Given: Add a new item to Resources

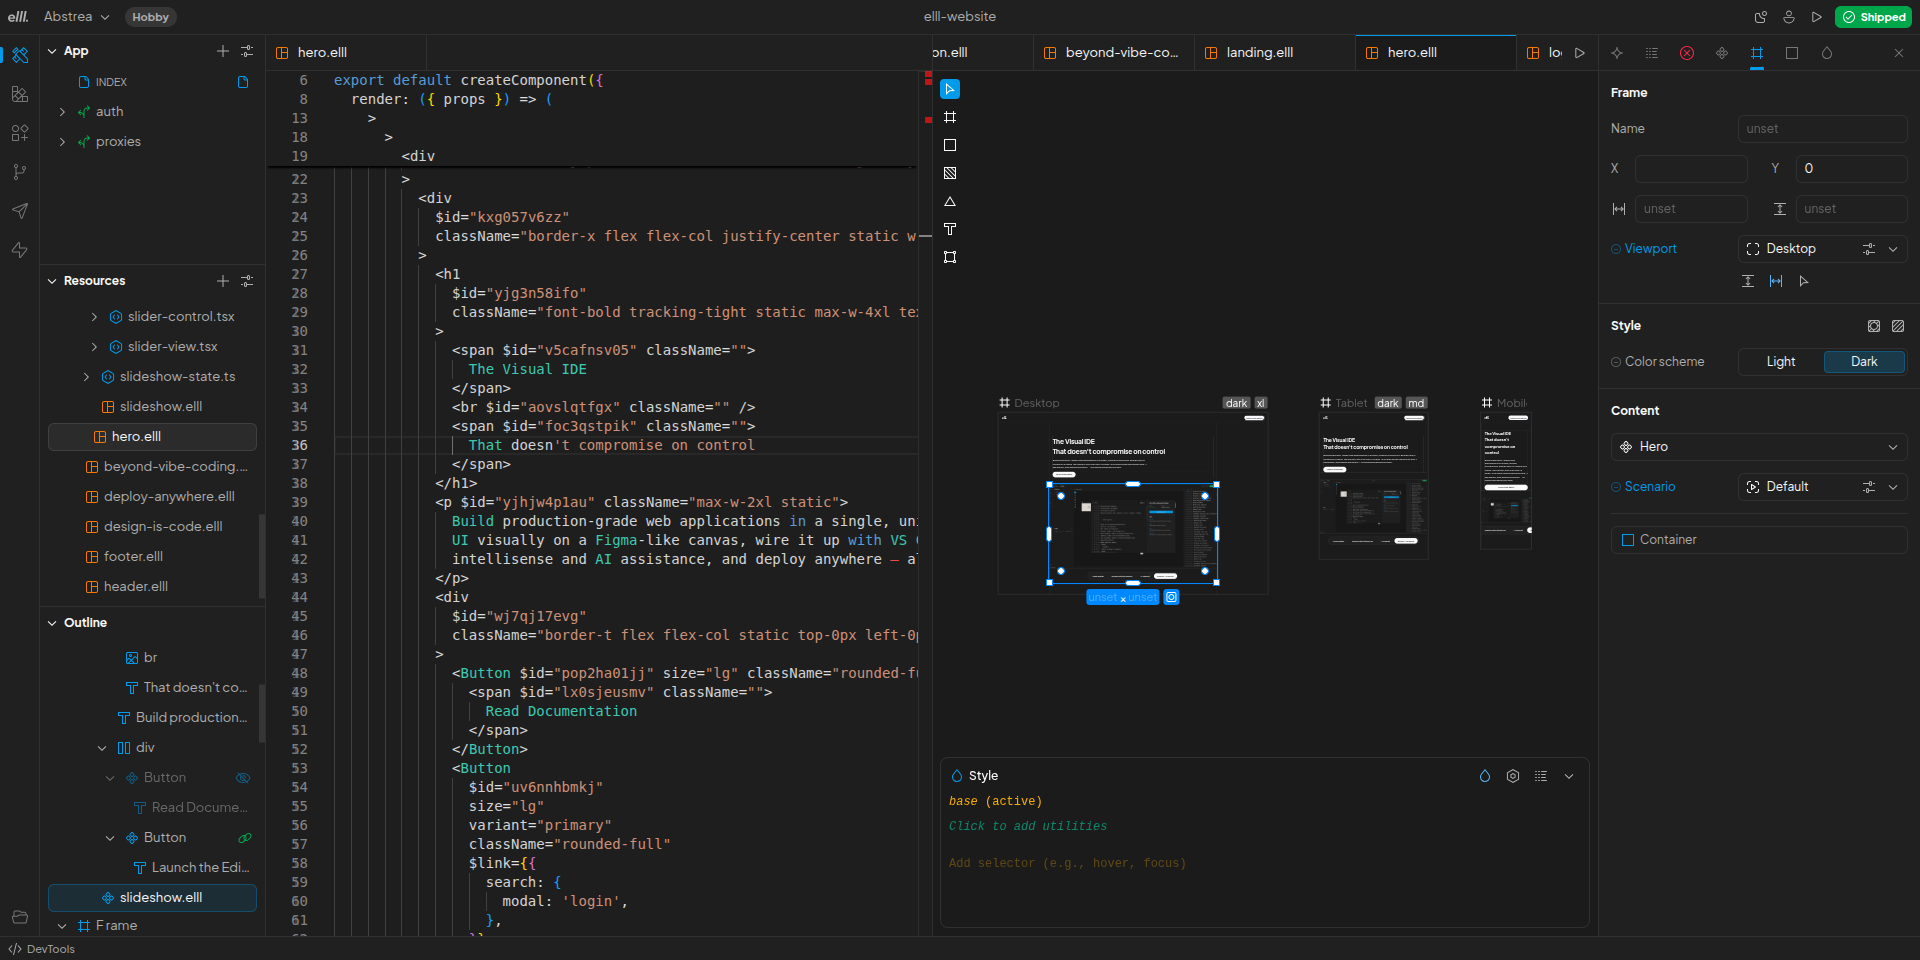Looking at the screenshot, I should (x=222, y=281).
